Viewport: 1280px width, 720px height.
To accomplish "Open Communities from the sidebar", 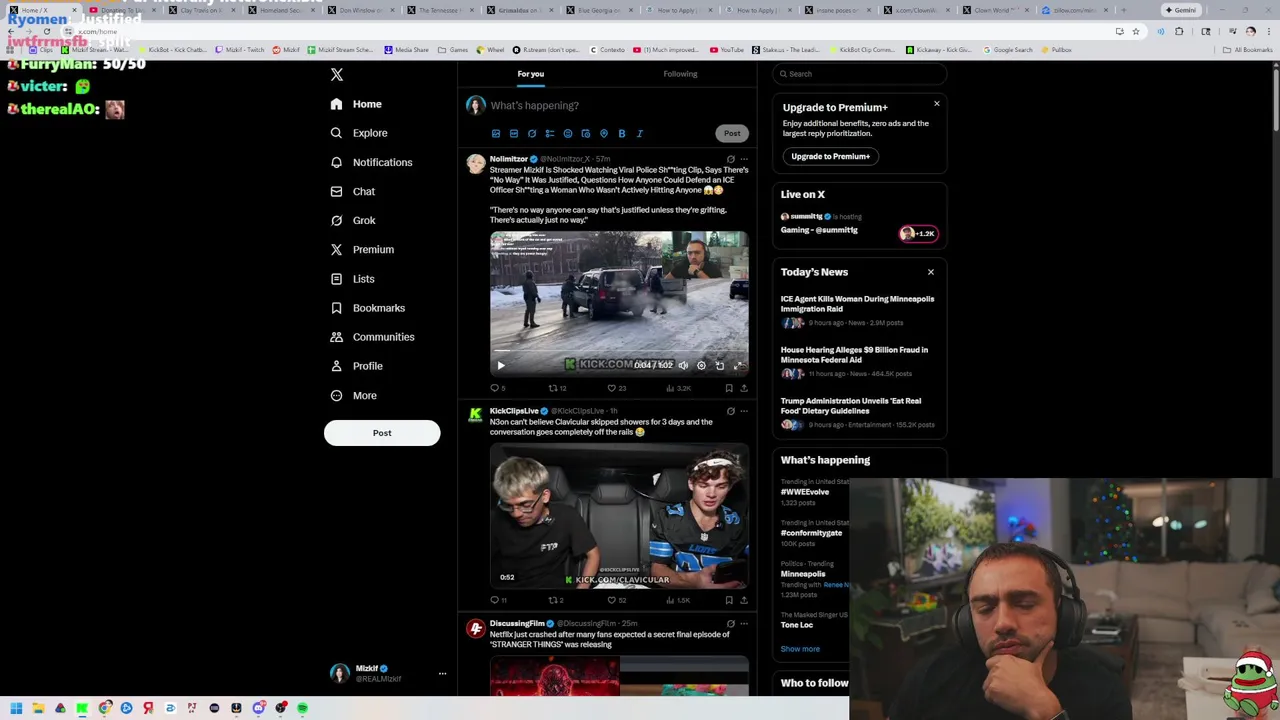I will click(x=371, y=337).
